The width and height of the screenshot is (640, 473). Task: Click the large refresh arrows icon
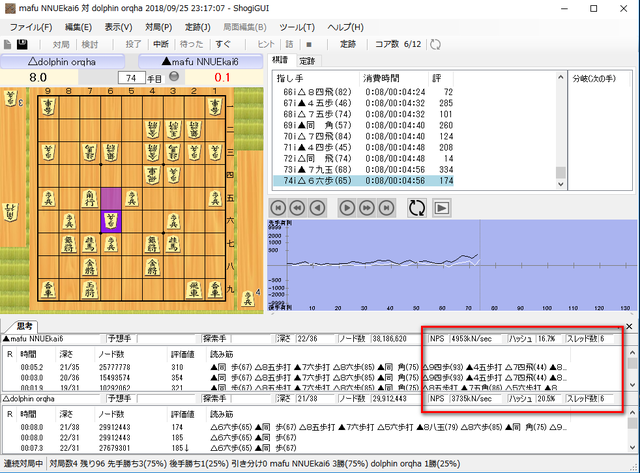[417, 208]
